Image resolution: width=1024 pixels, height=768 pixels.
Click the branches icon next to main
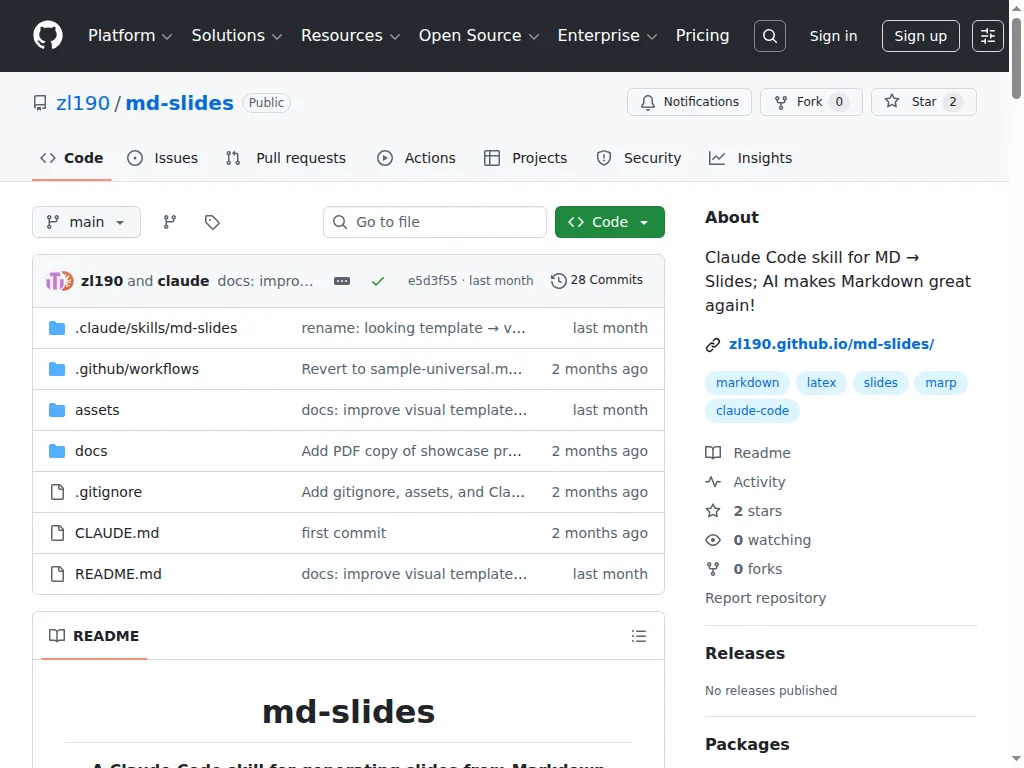click(x=170, y=222)
